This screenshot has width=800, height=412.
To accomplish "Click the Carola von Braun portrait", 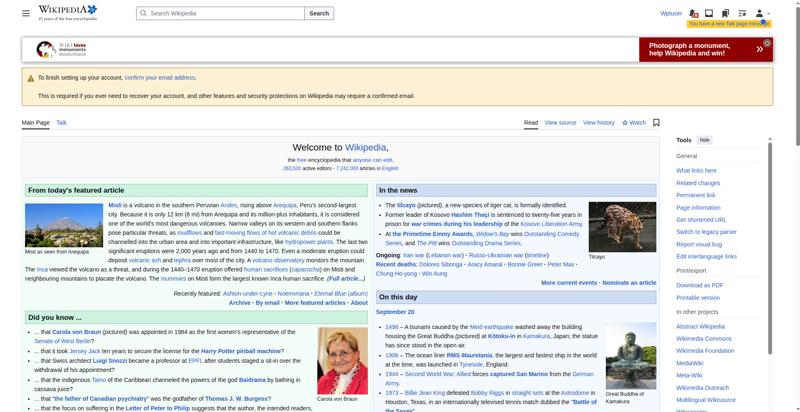I will click(342, 360).
